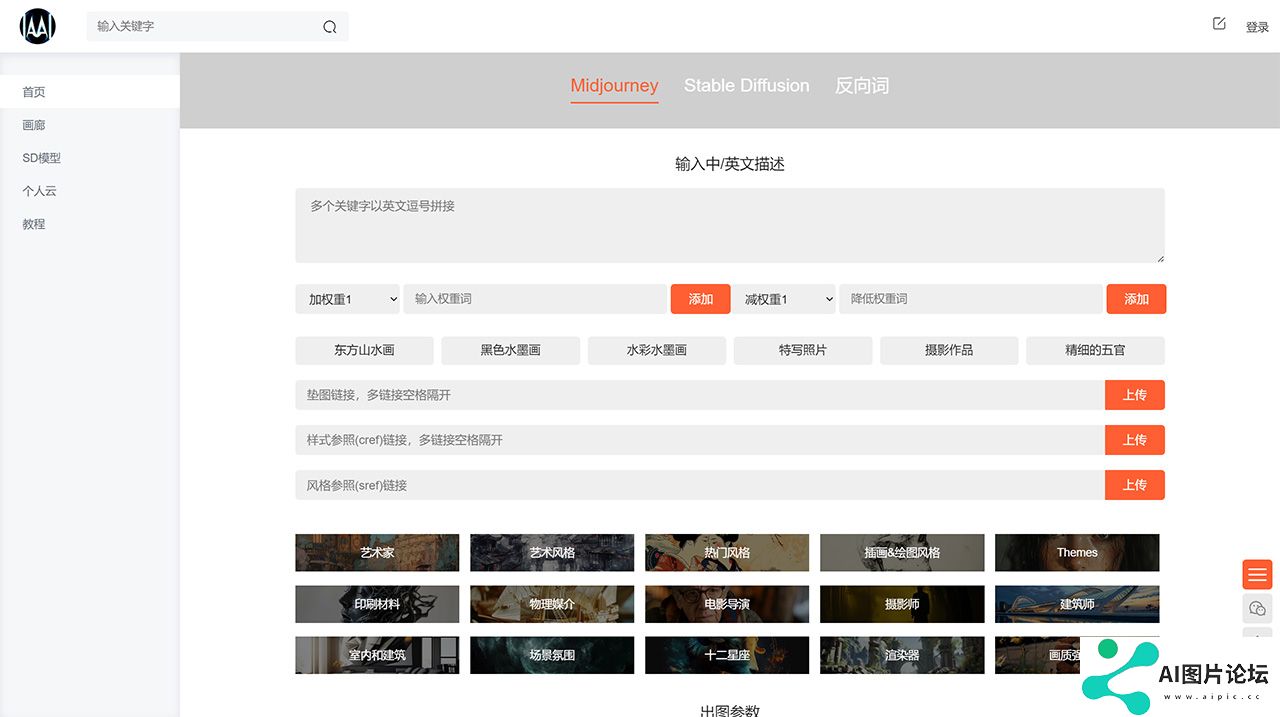Open 首页 in the sidebar
Screen dimensions: 1280x717
pos(90,92)
